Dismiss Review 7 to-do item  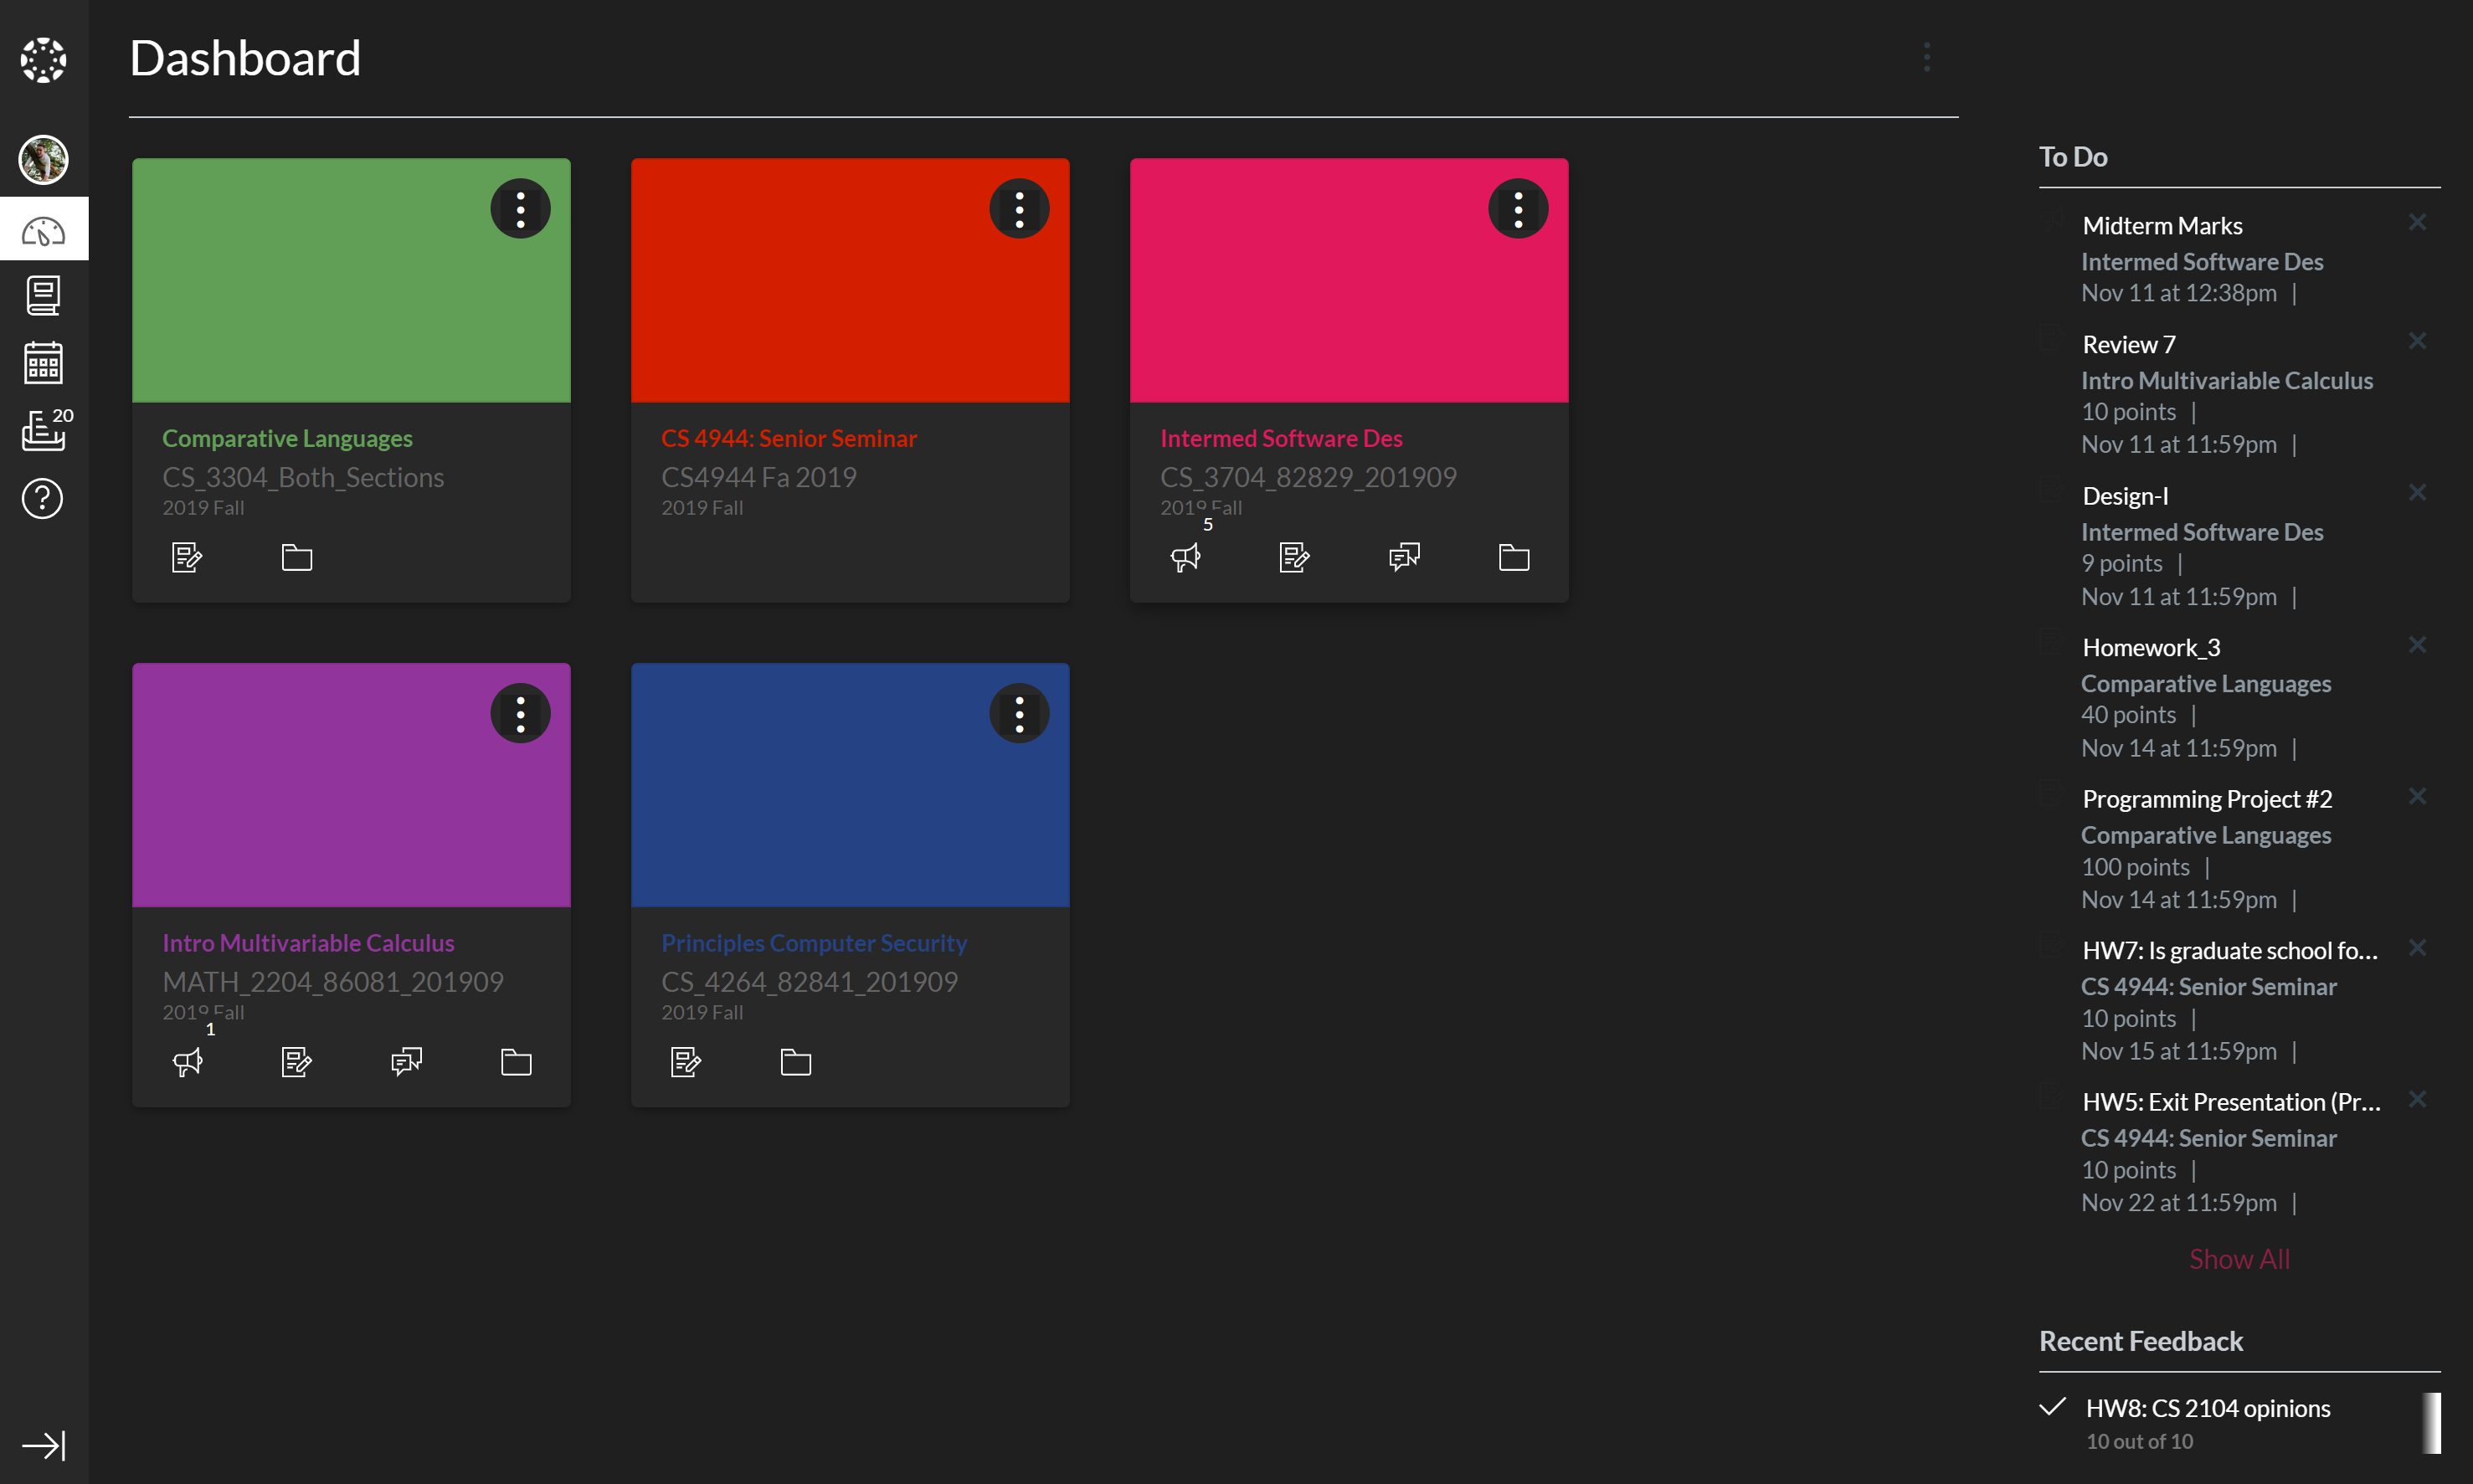(2417, 341)
